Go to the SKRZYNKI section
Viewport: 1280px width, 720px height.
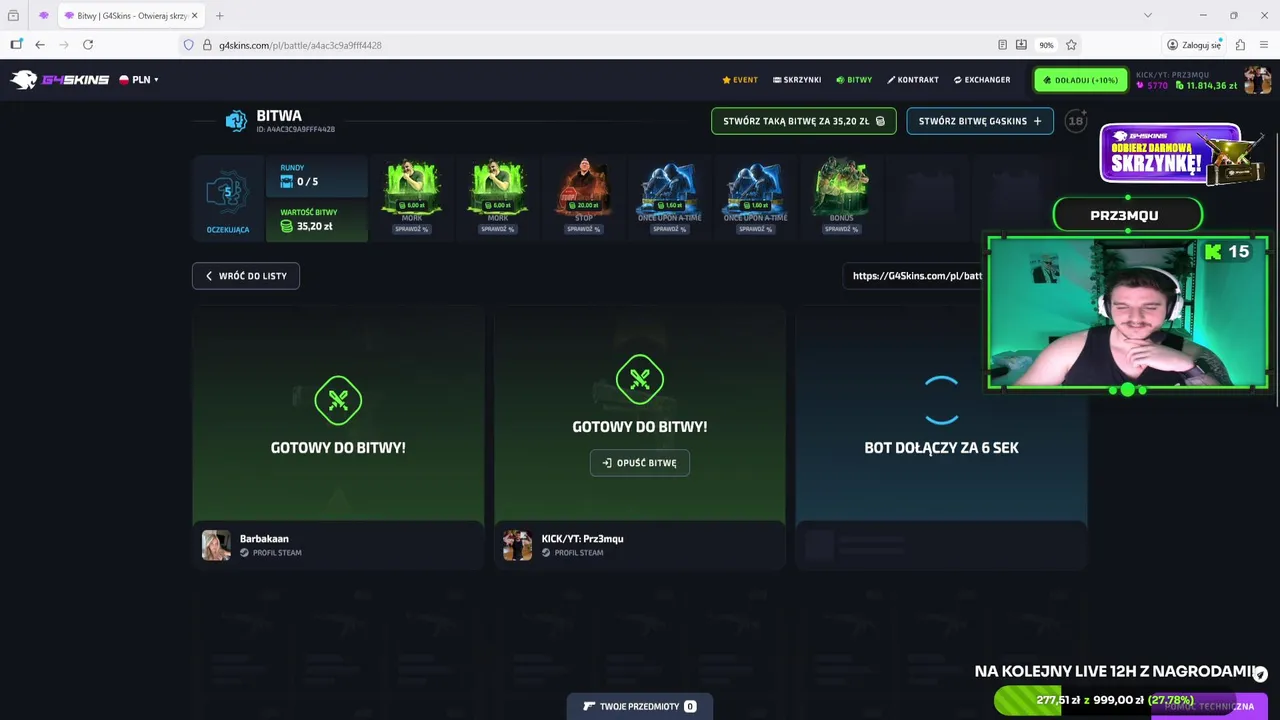coord(797,80)
